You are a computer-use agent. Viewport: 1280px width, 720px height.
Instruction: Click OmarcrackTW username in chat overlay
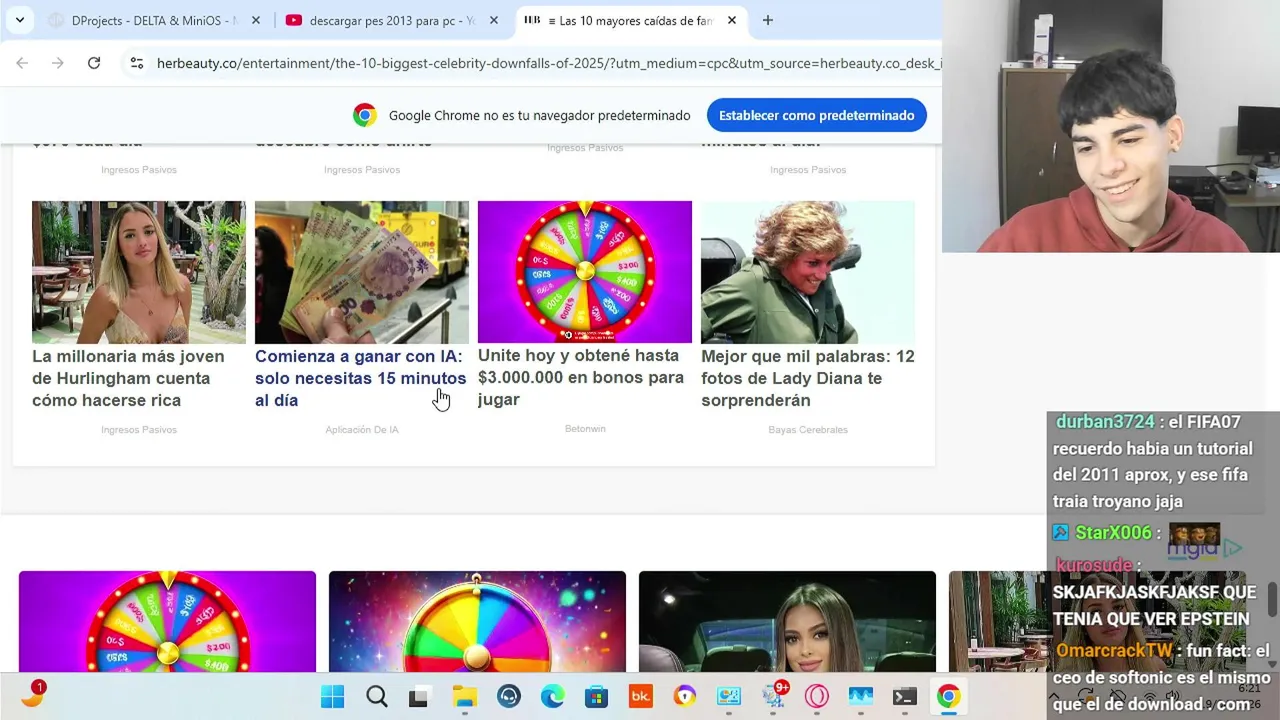[x=1114, y=650]
